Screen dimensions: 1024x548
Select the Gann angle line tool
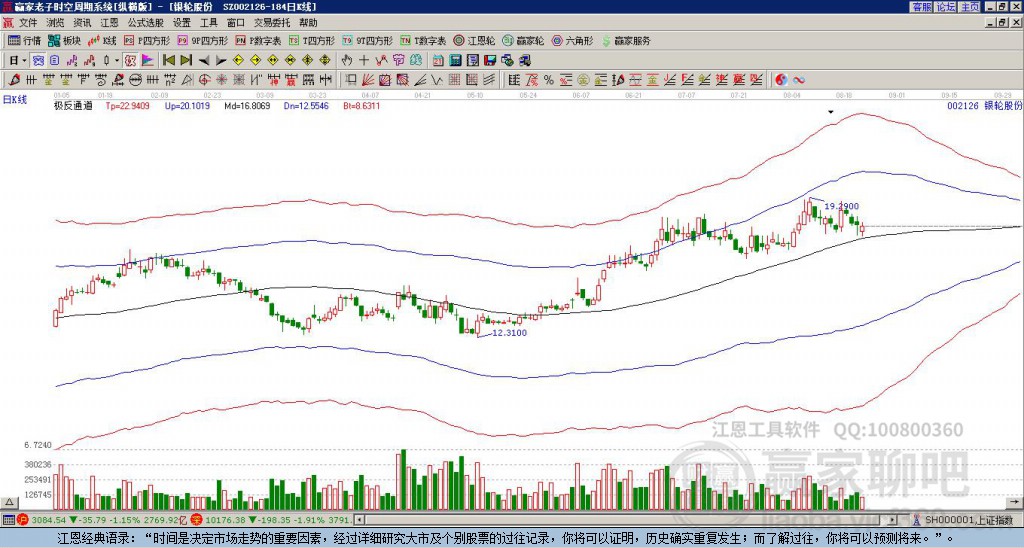pos(420,80)
